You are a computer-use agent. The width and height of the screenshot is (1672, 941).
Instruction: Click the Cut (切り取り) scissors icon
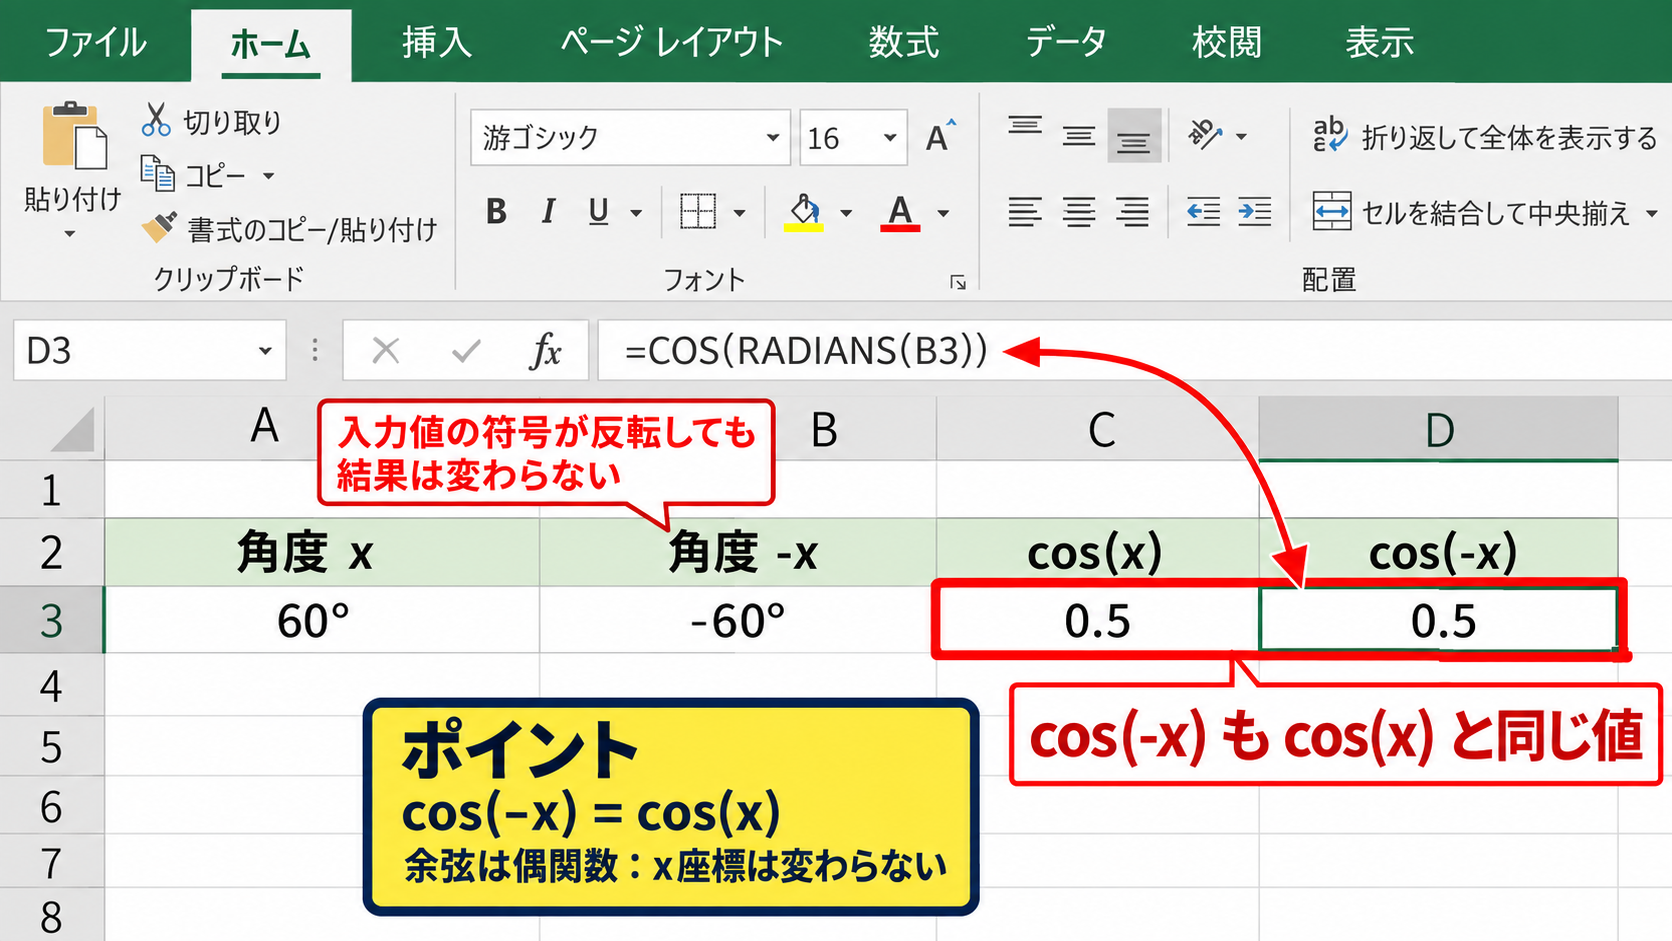click(156, 120)
